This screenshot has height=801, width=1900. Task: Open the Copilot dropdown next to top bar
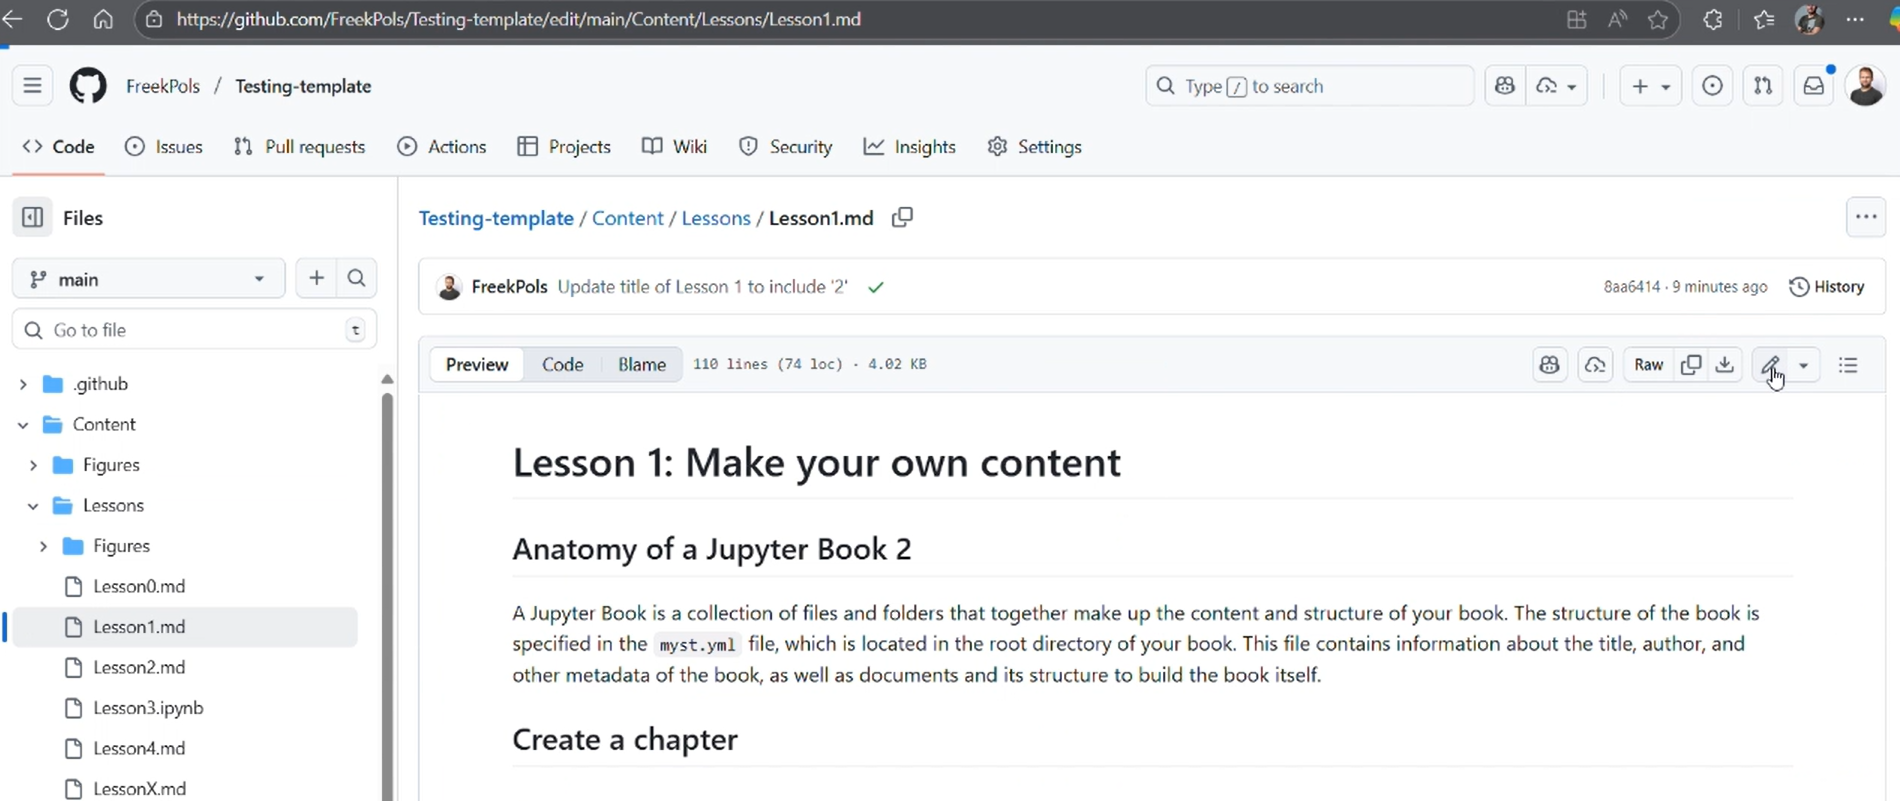1557,86
